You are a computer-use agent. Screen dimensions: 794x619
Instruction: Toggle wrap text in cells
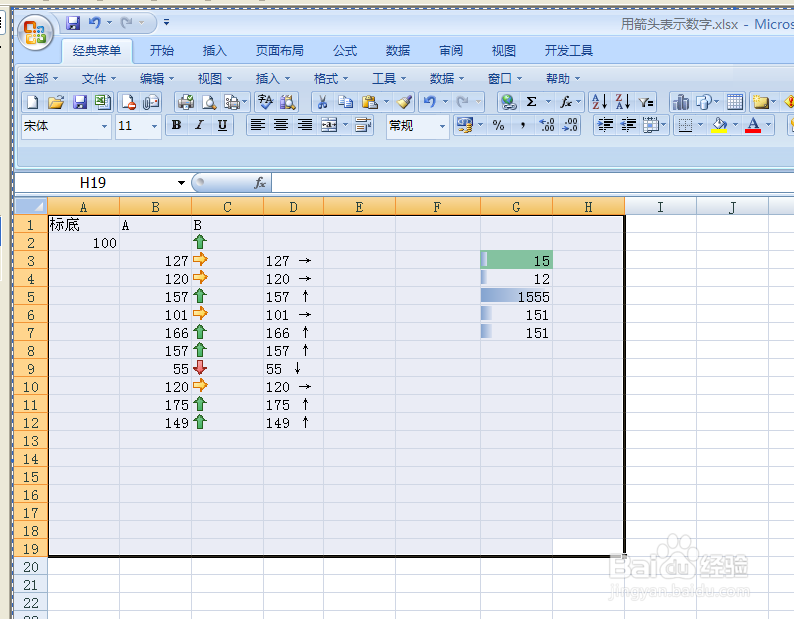363,125
